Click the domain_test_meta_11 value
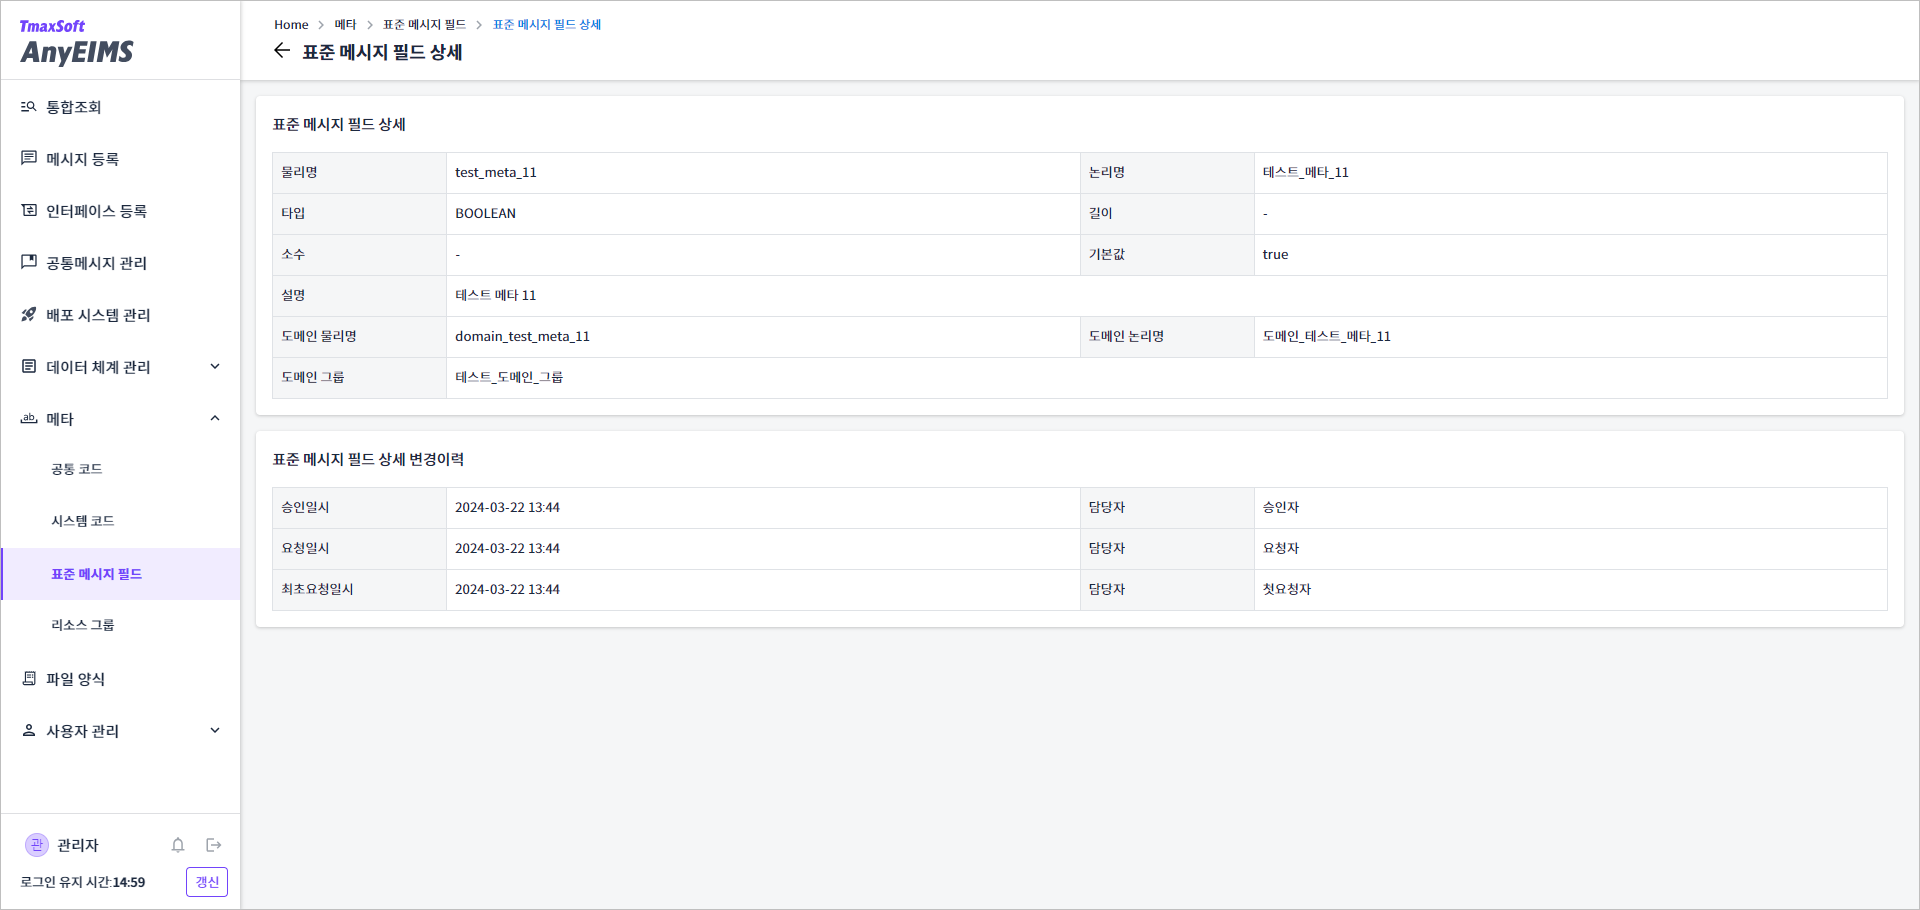This screenshot has width=1920, height=910. pyautogui.click(x=522, y=336)
